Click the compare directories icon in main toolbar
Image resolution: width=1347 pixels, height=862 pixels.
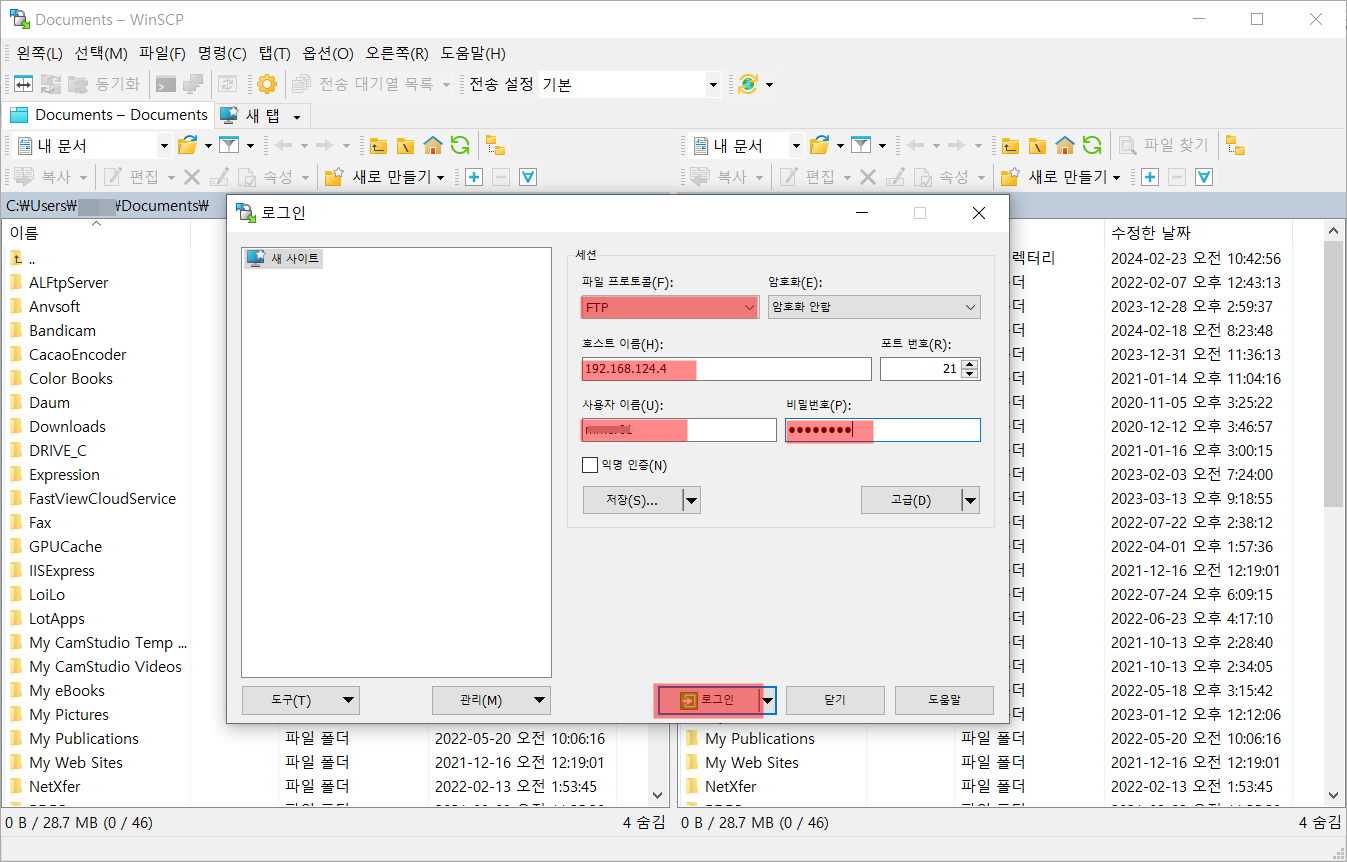click(22, 85)
